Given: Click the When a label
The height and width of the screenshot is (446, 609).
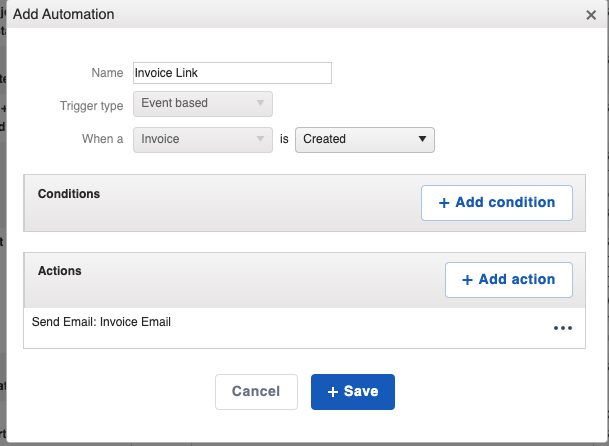Looking at the screenshot, I should (102, 139).
